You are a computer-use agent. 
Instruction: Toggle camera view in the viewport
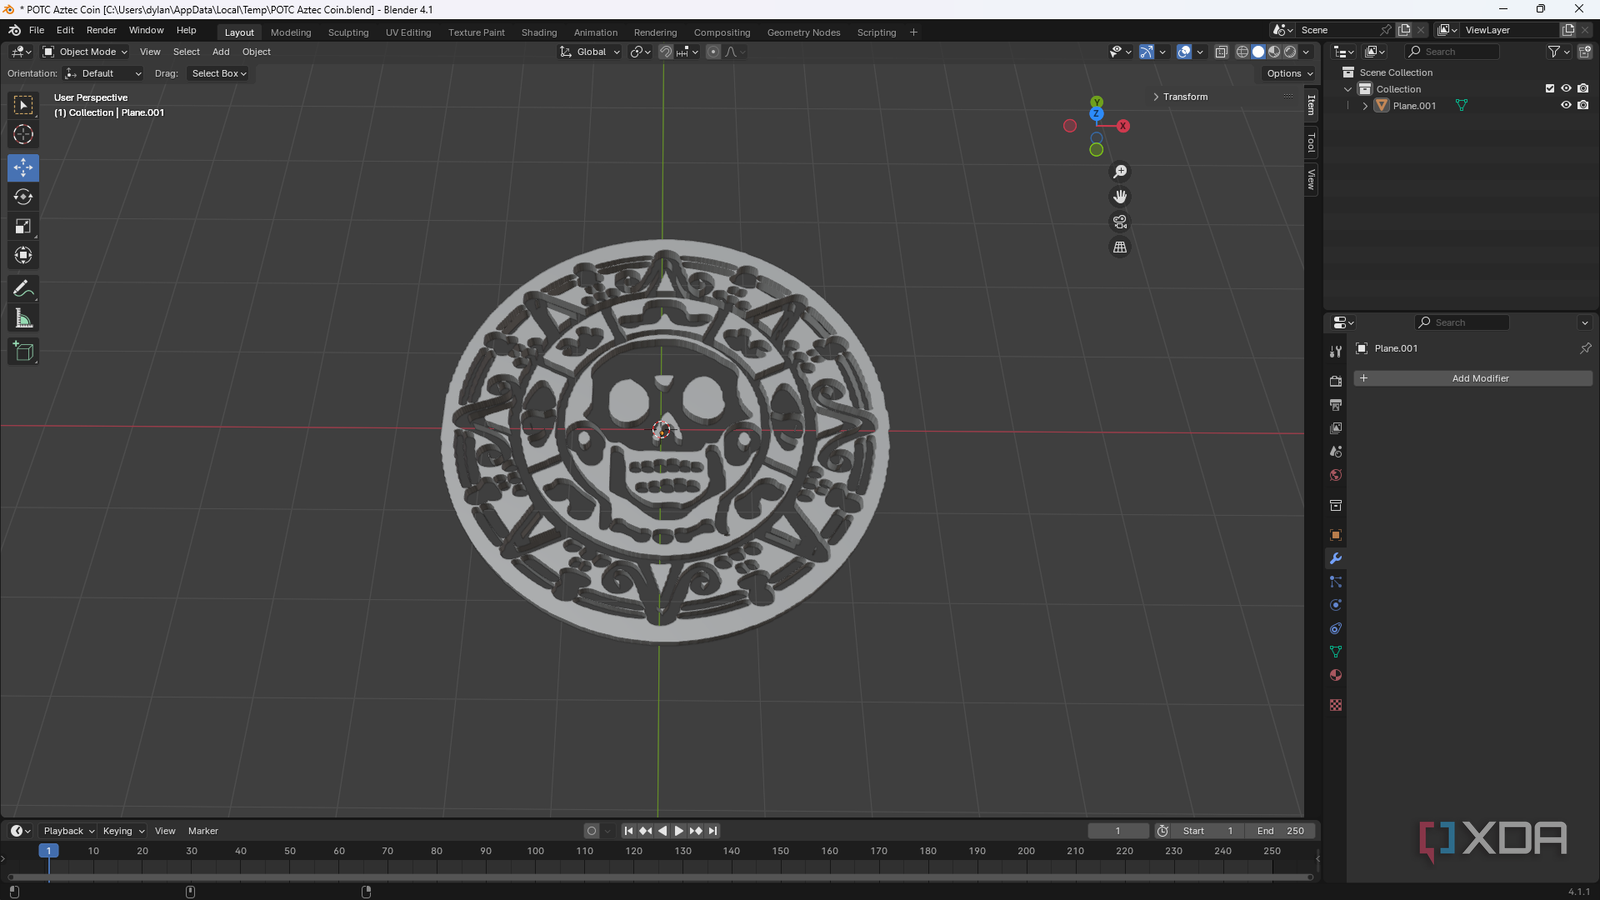pos(1120,222)
